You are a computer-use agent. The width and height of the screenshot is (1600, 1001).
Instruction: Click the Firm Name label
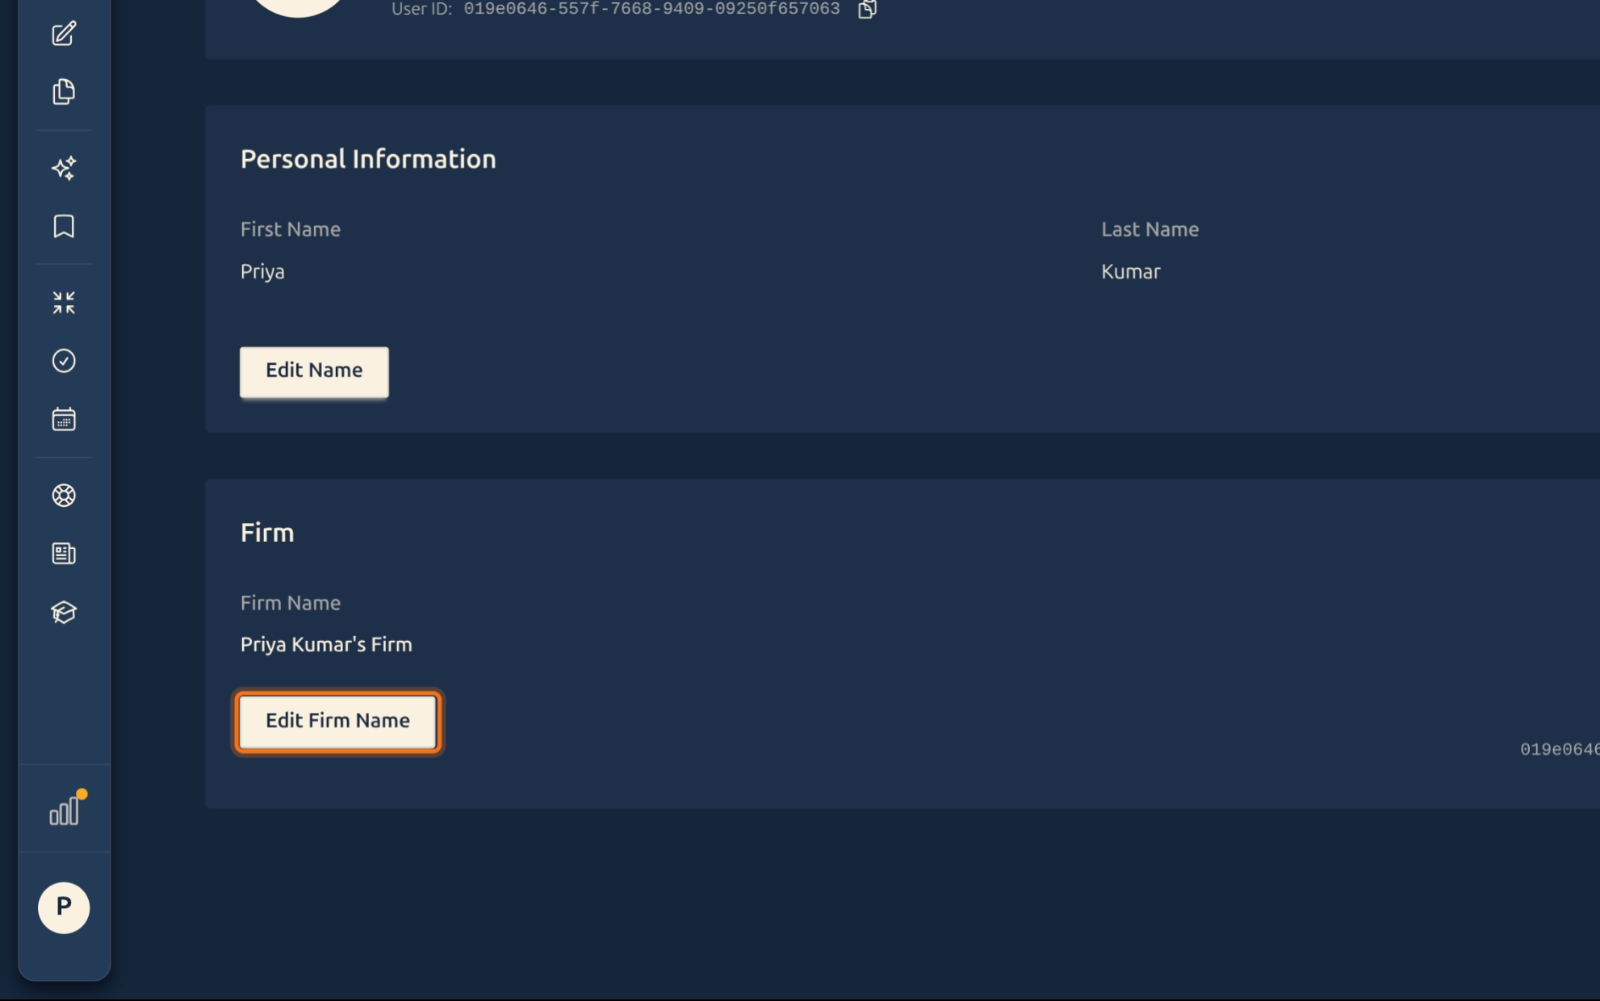[290, 603]
